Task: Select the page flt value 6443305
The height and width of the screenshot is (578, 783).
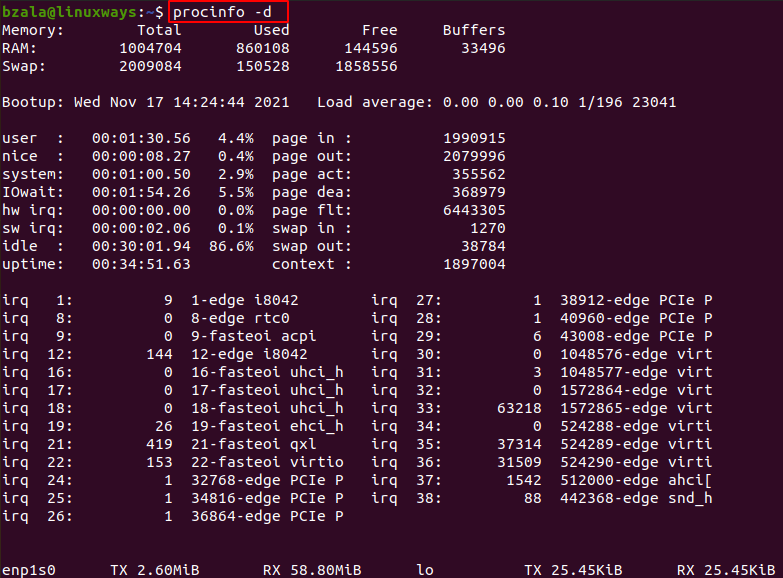Action: tap(474, 210)
